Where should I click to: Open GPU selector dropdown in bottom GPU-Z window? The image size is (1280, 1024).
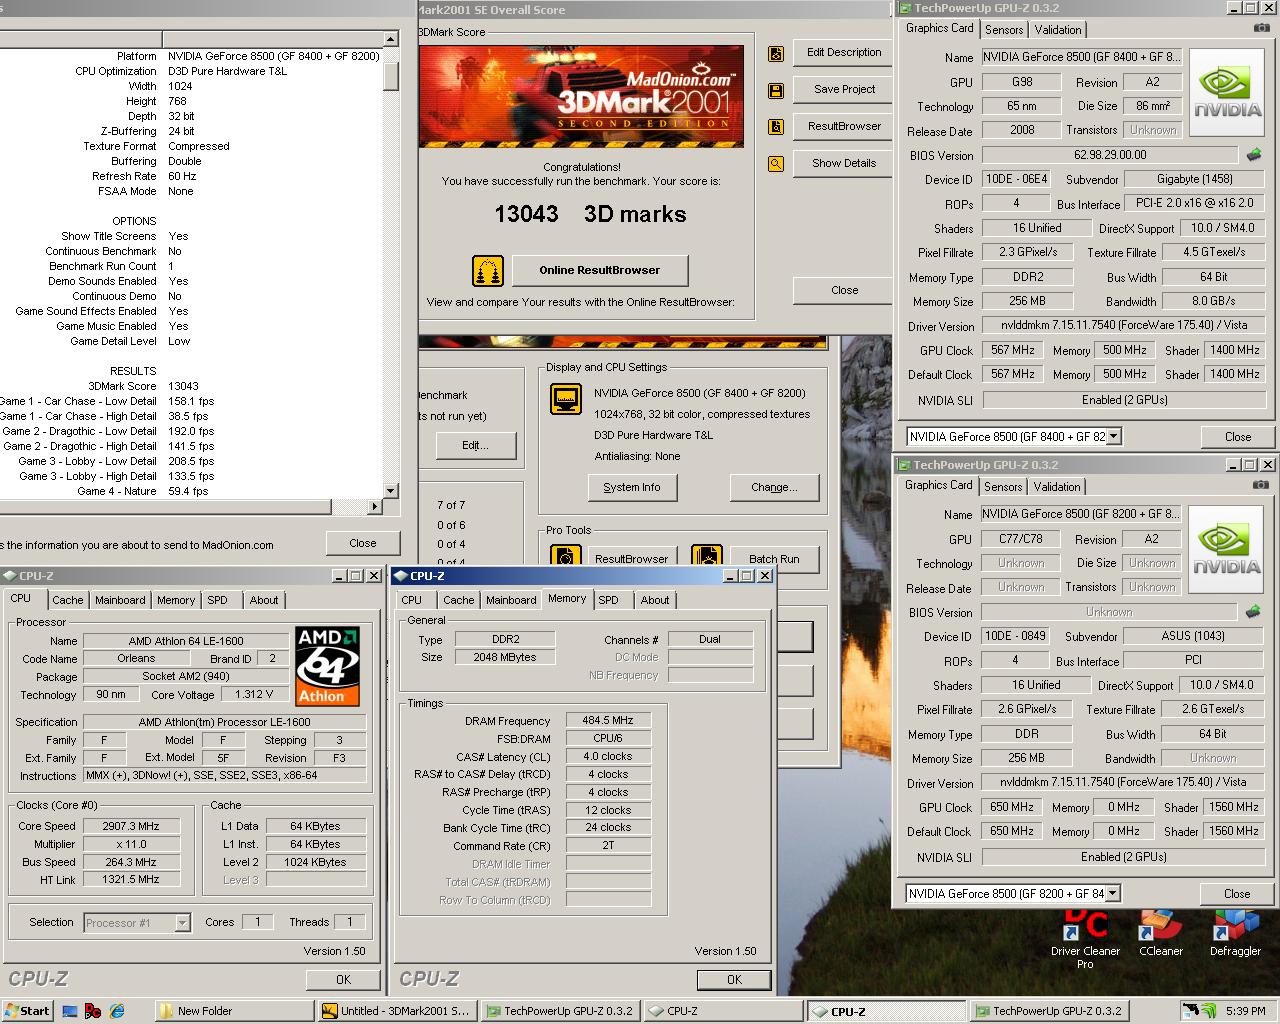[x=1113, y=893]
